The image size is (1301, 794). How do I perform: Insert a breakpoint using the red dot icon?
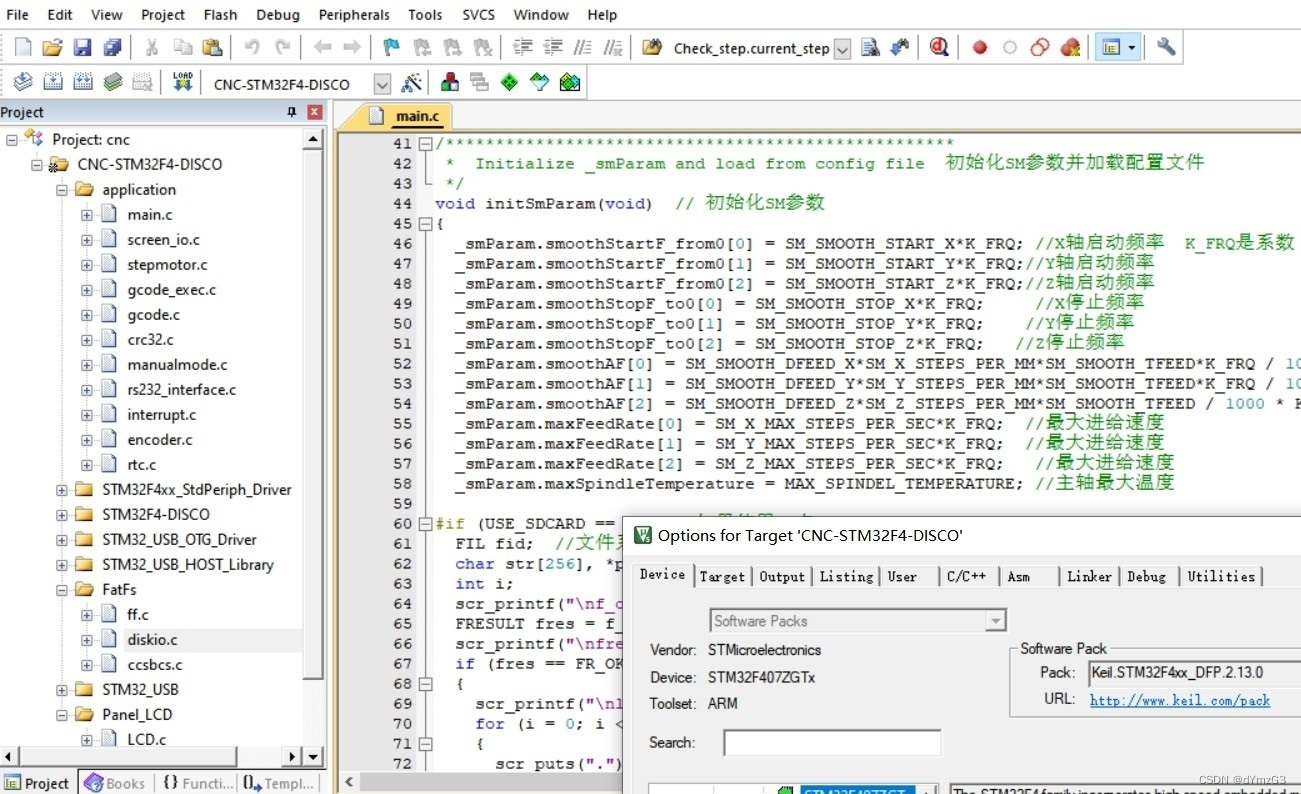980,47
